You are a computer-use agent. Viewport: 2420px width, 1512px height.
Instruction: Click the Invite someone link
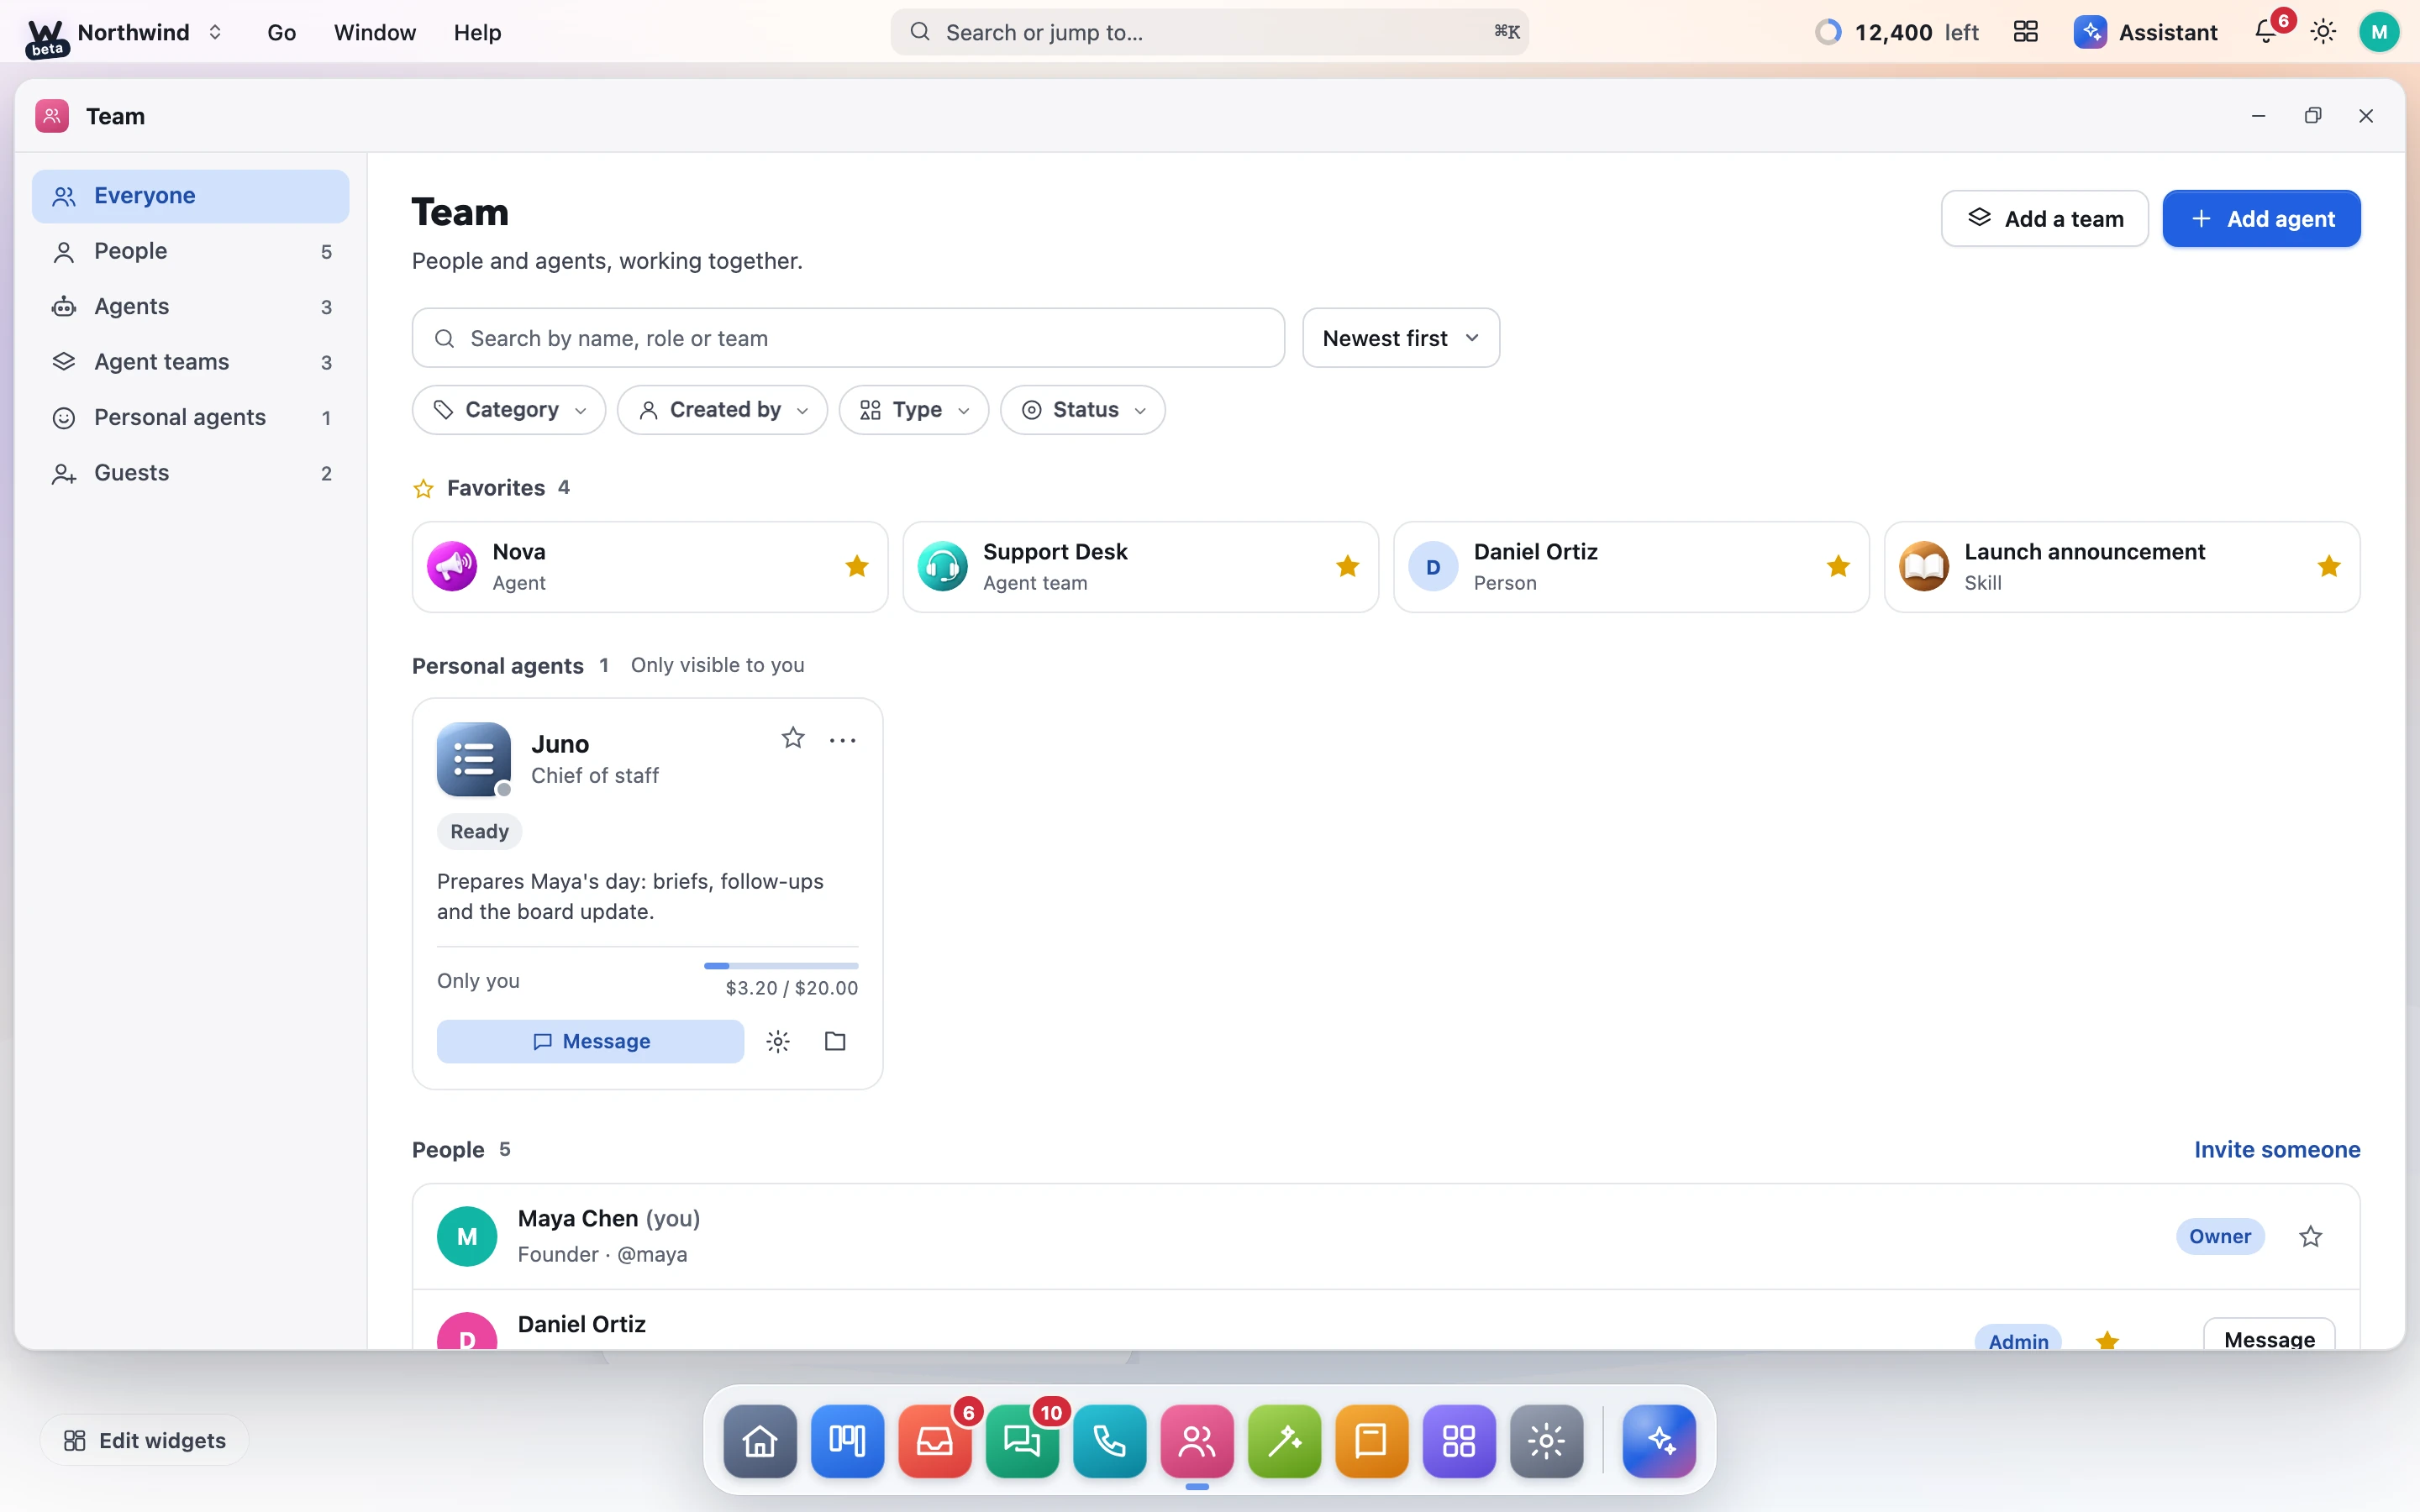[2277, 1149]
